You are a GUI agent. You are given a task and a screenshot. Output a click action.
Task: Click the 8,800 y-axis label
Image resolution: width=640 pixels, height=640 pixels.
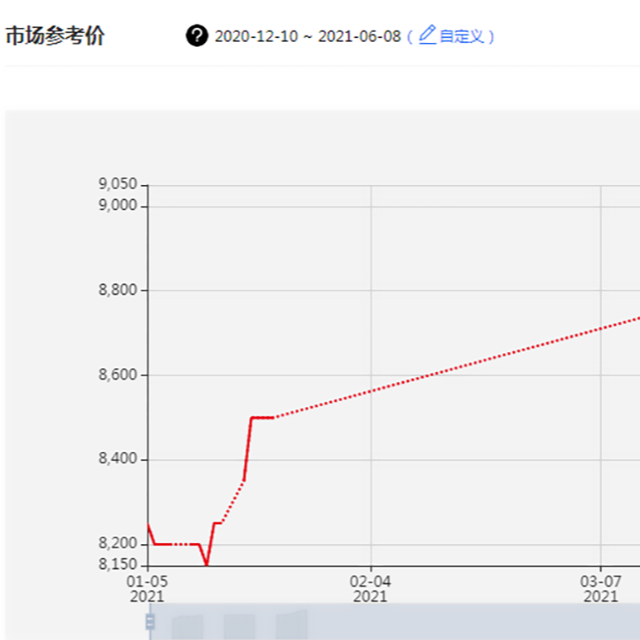click(118, 291)
